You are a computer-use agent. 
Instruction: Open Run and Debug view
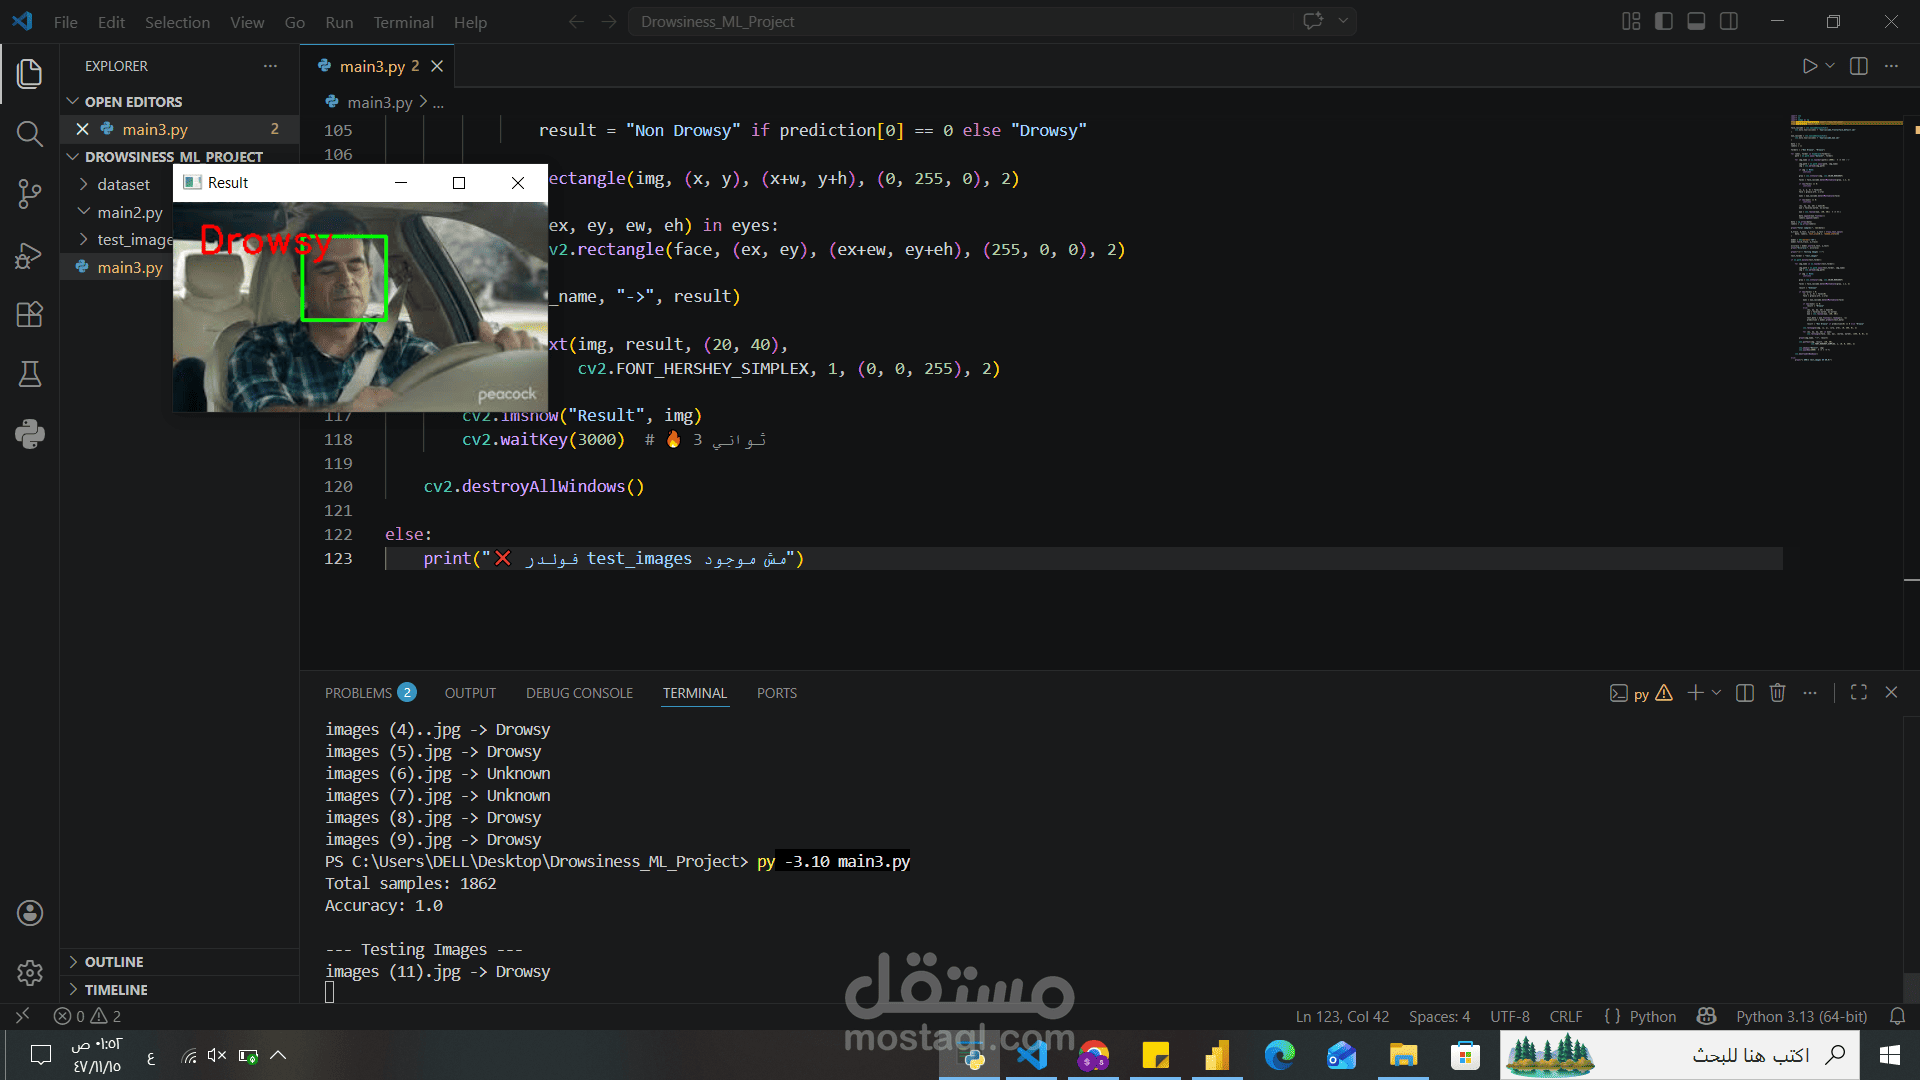coord(30,255)
